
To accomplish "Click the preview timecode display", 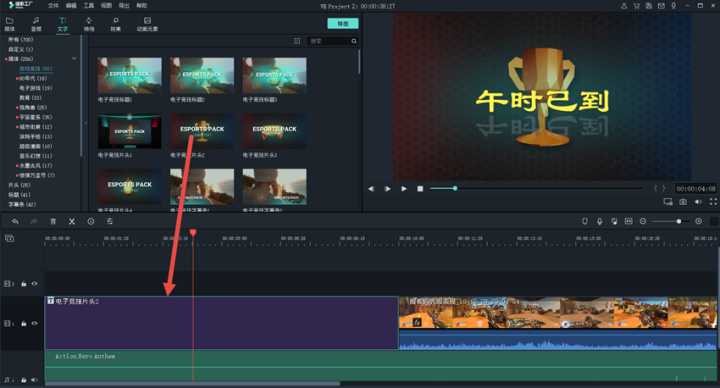I will [x=696, y=189].
